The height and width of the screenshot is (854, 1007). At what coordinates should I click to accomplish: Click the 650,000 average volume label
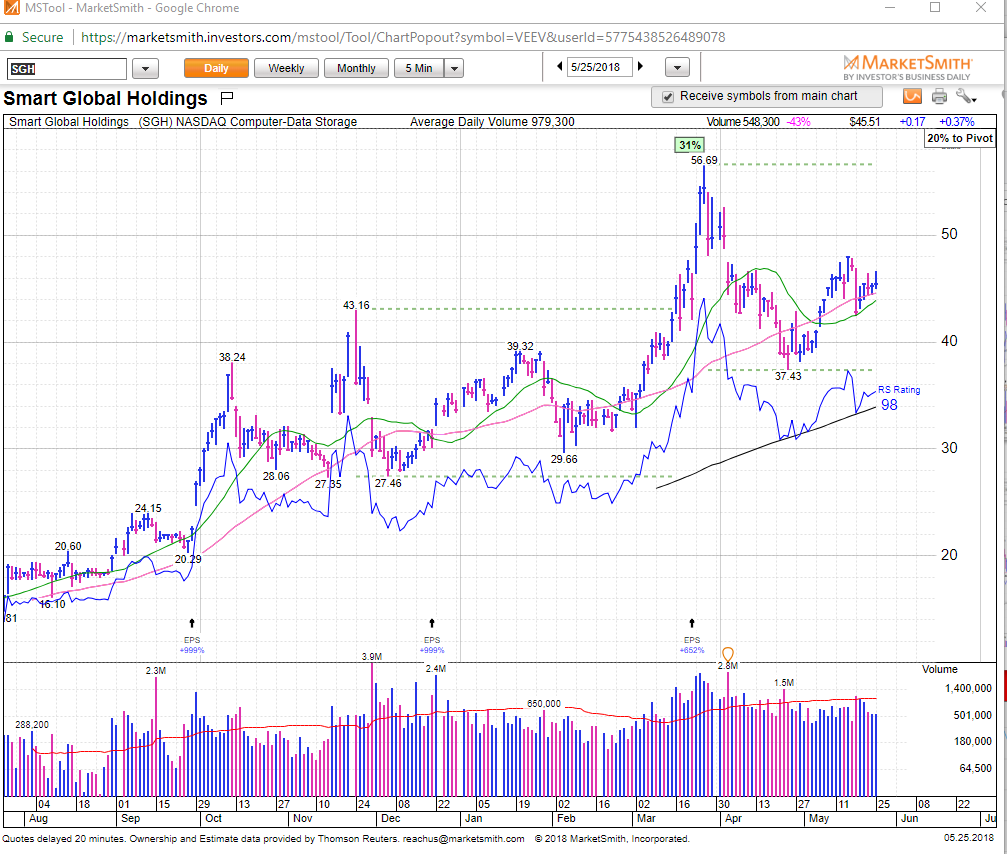(543, 704)
